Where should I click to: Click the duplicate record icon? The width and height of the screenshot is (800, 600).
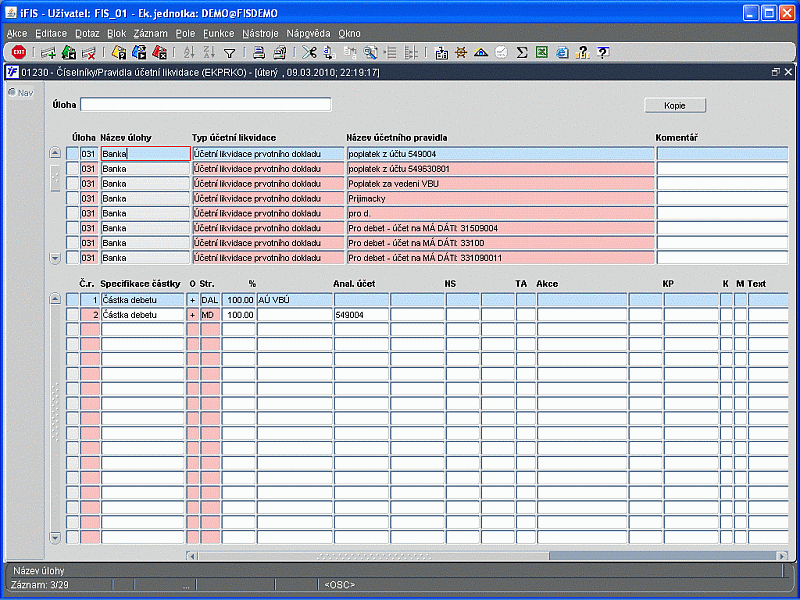[x=68, y=53]
